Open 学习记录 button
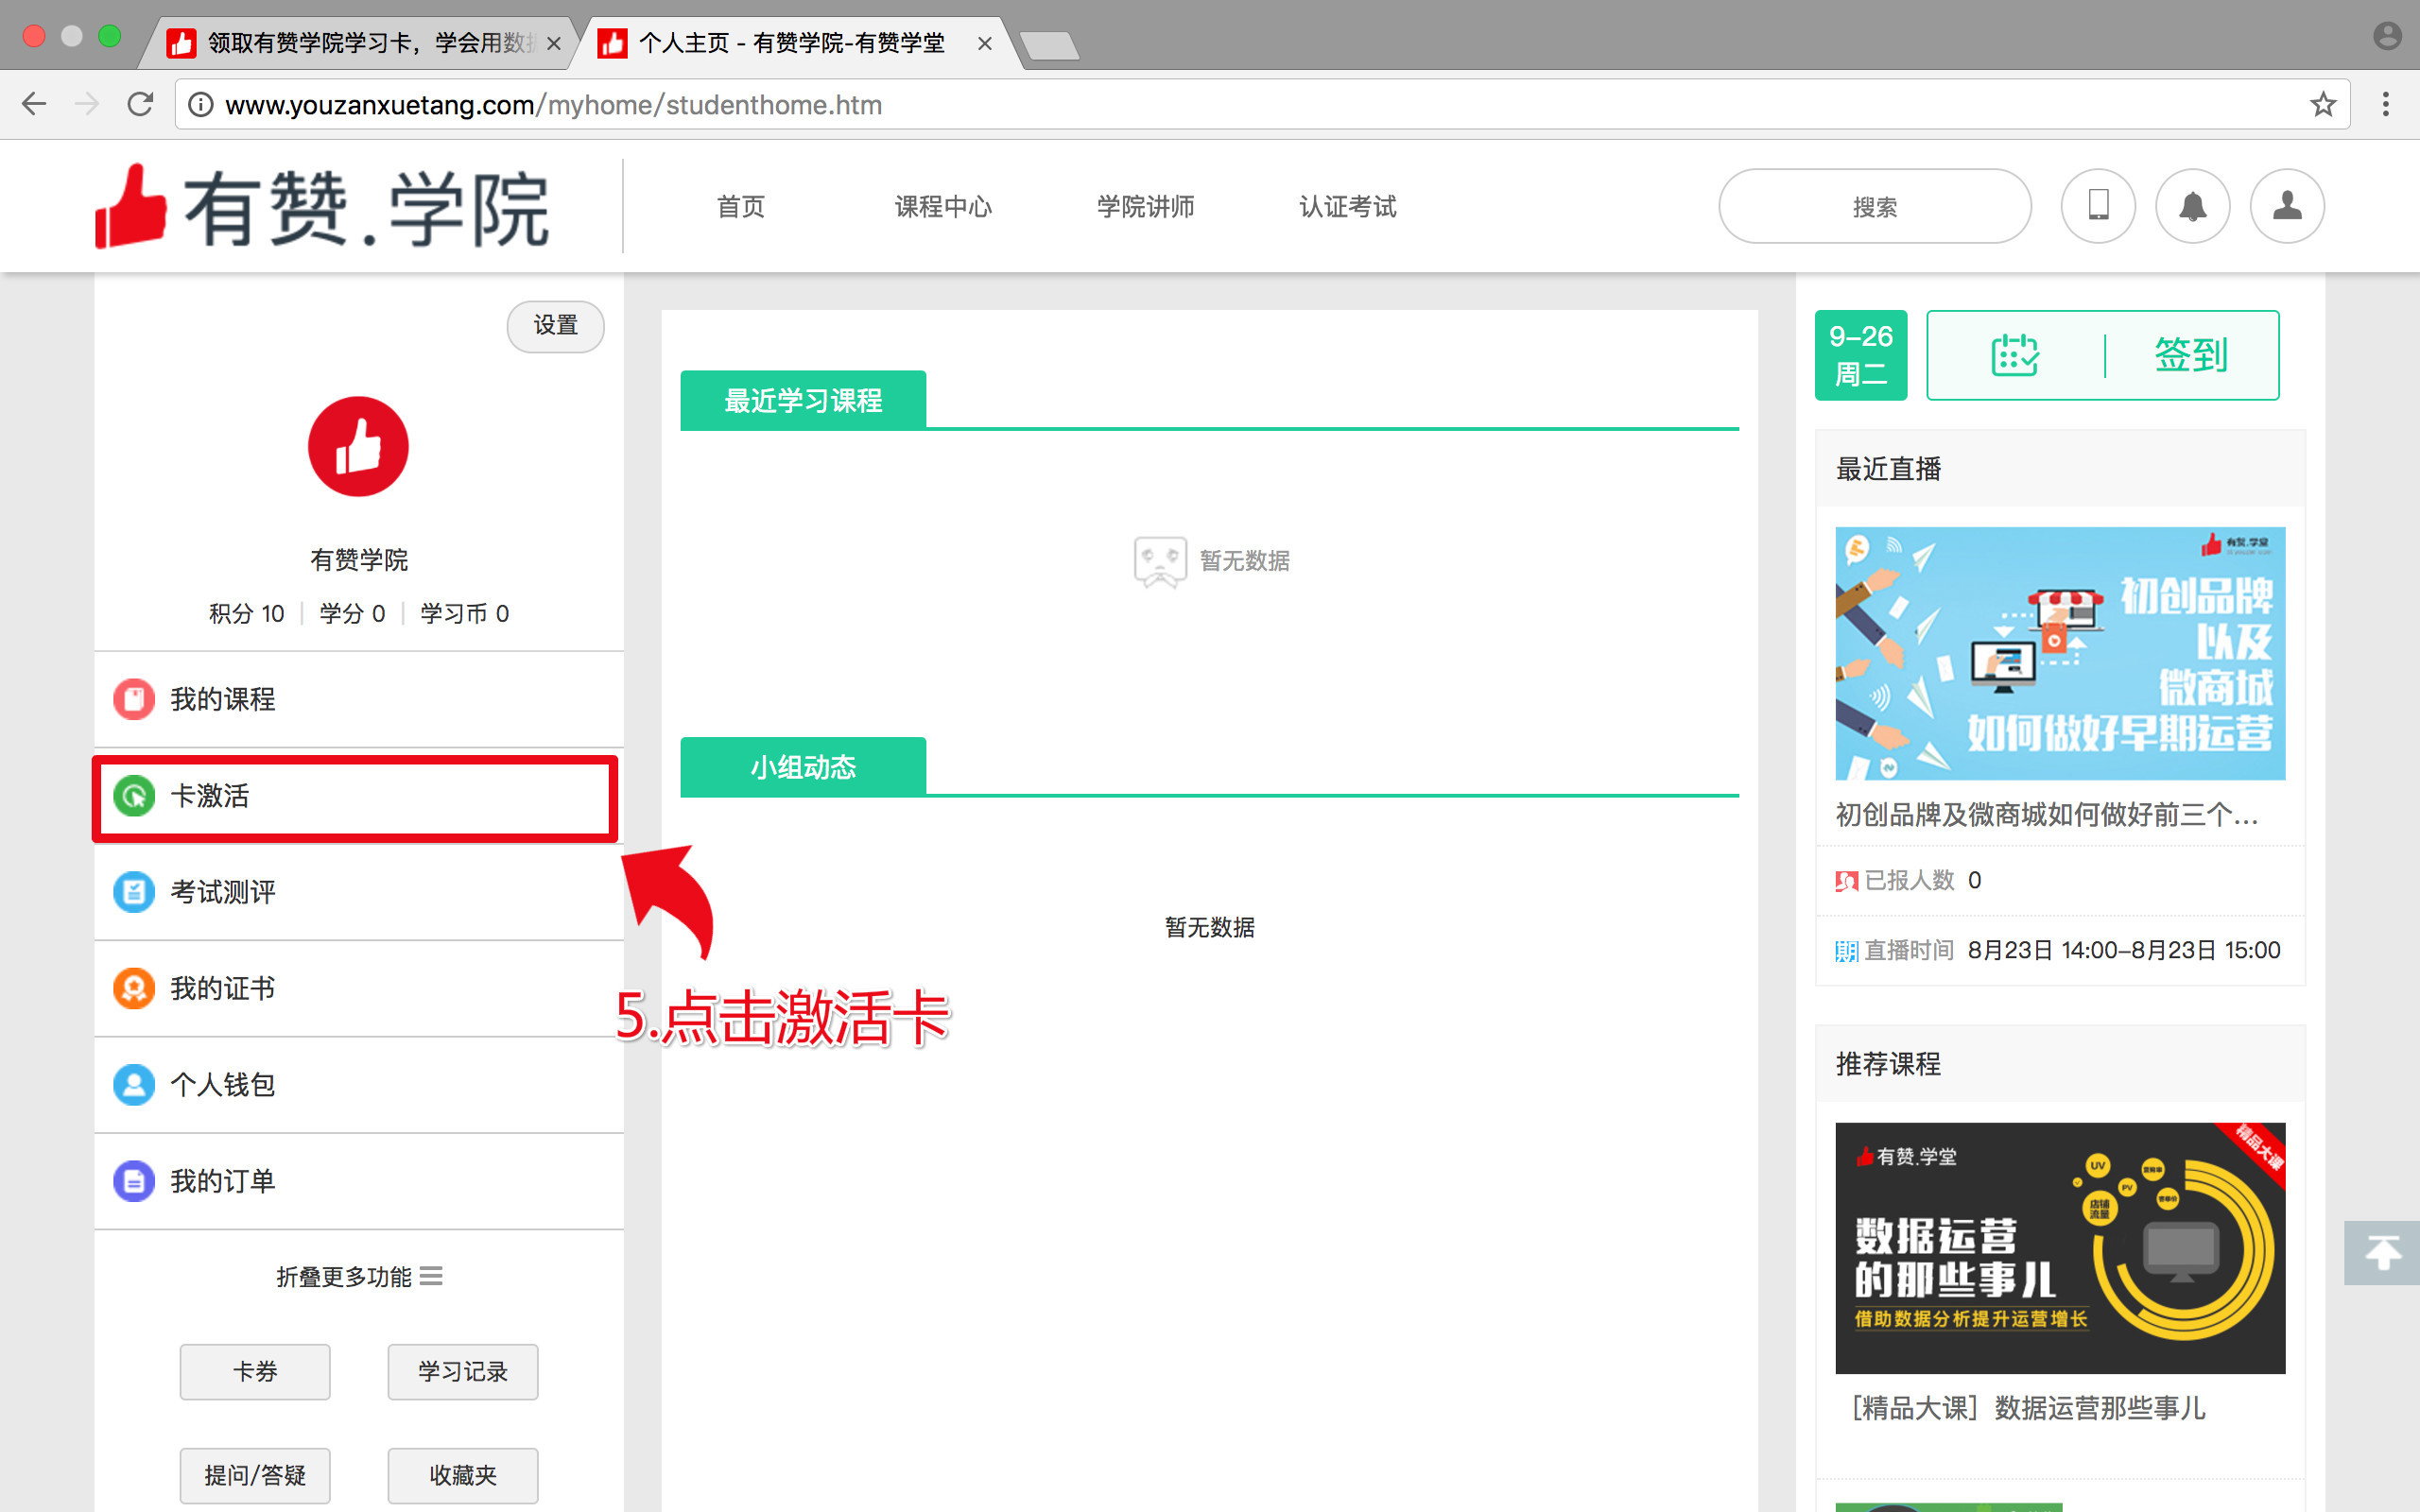This screenshot has width=2420, height=1512. point(463,1371)
